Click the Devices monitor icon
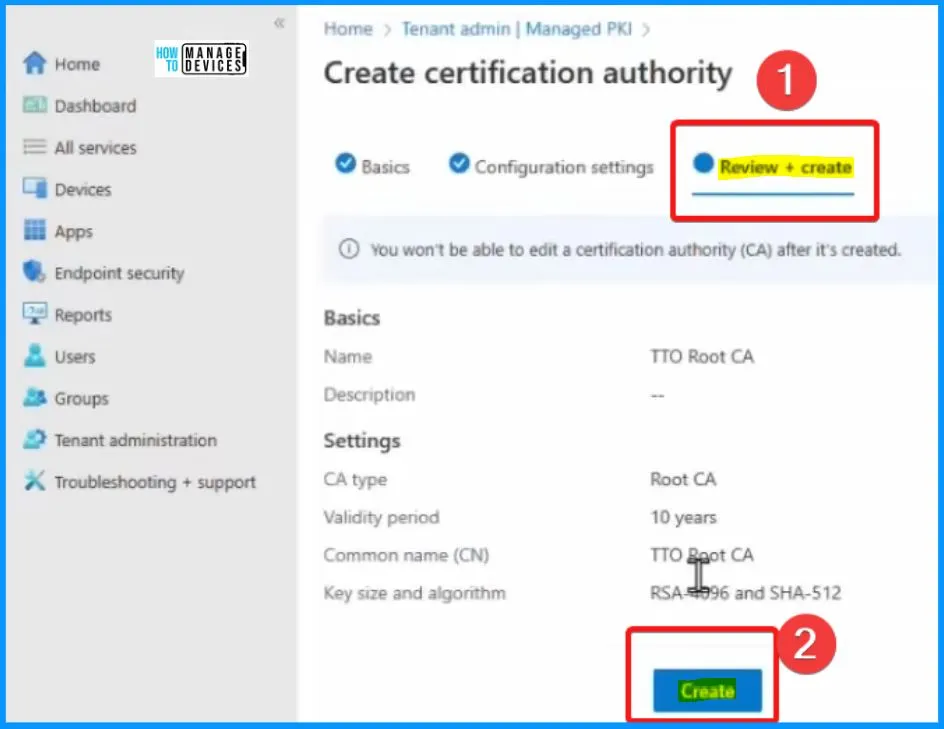Viewport: 944px width, 729px height. tap(34, 188)
